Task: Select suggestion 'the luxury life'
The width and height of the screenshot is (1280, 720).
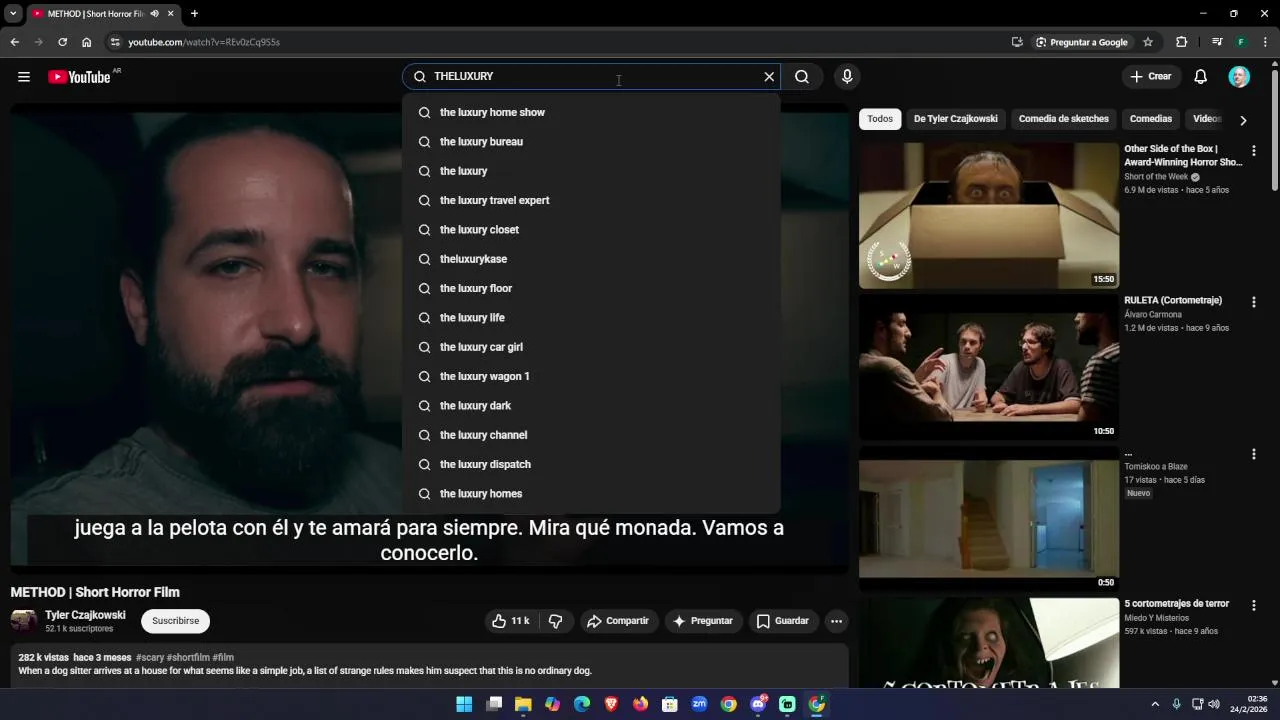Action: [591, 318]
